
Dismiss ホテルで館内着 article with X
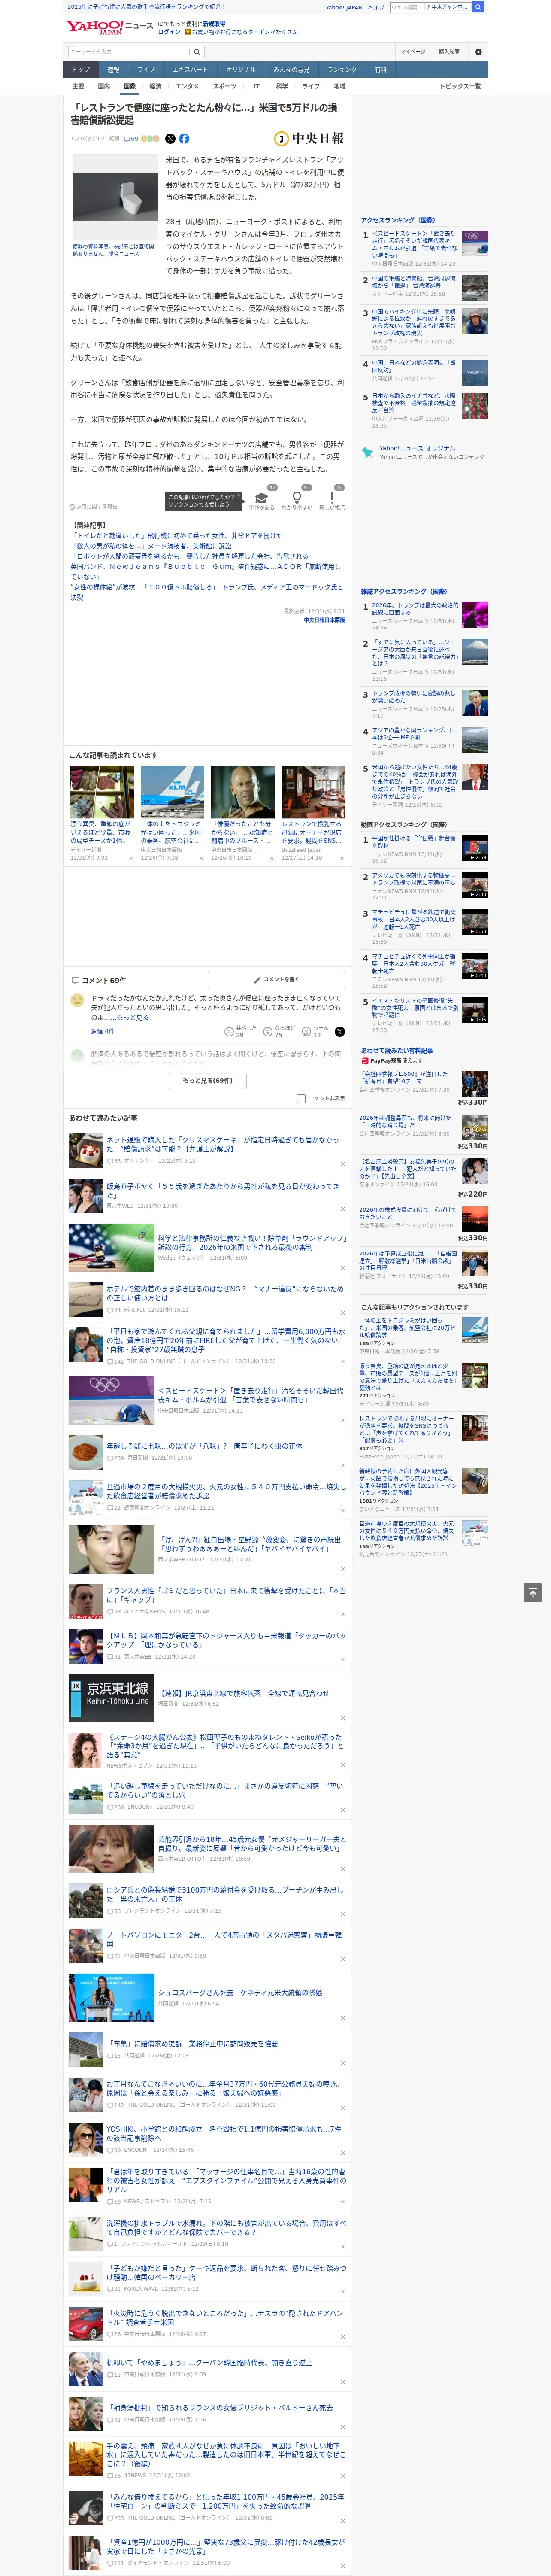pos(342,1312)
